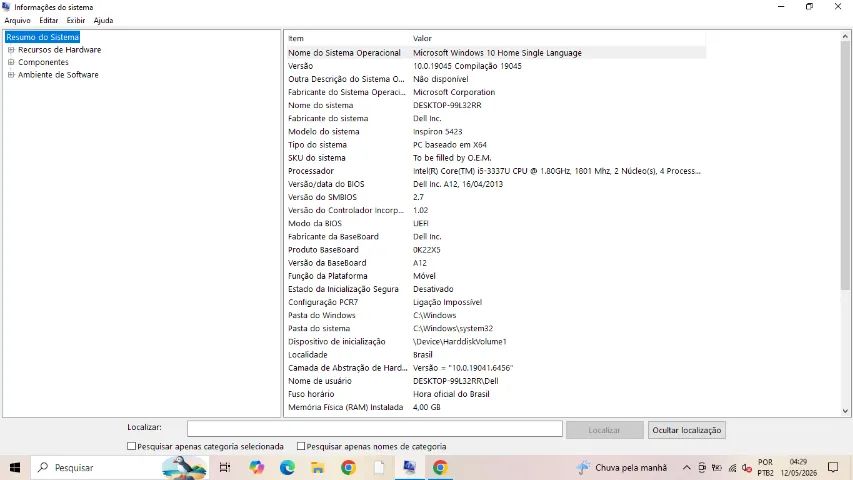
Task: Select the Versão 10.0.19045 row
Action: click(x=495, y=66)
